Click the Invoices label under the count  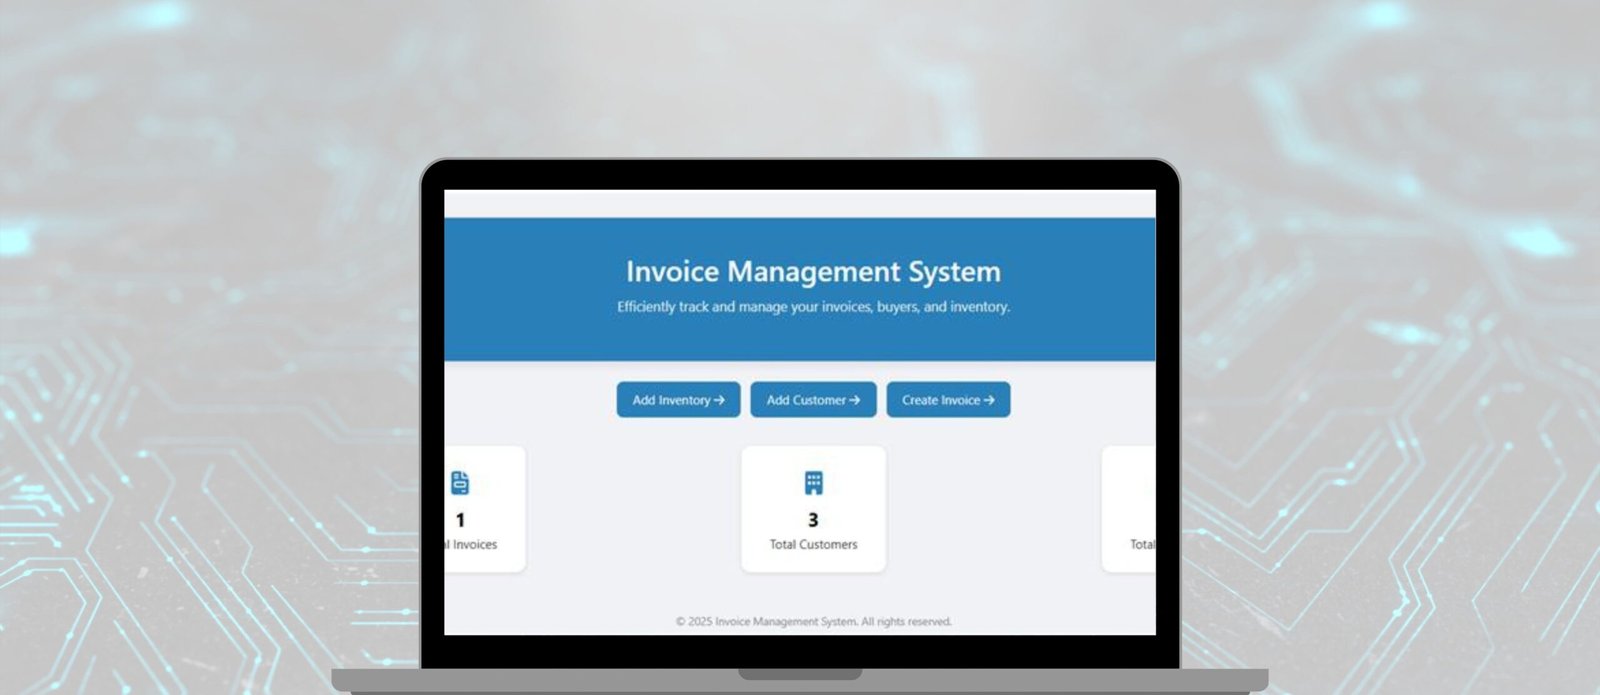pos(472,545)
